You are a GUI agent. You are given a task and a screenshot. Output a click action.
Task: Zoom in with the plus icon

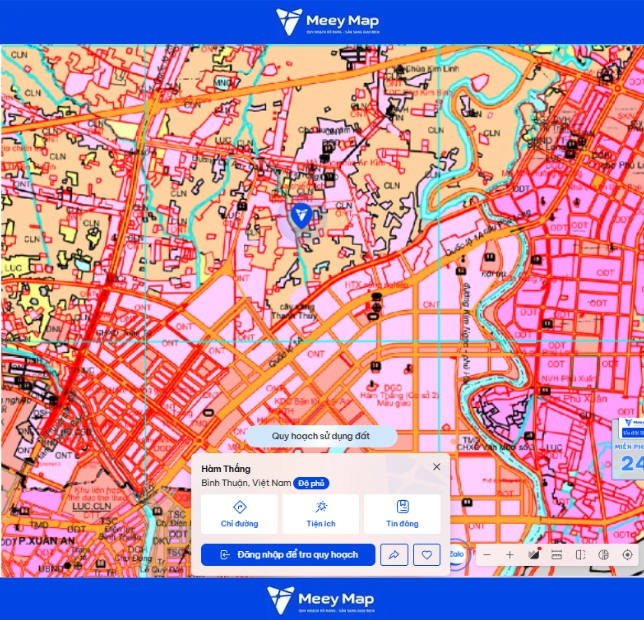pyautogui.click(x=510, y=555)
